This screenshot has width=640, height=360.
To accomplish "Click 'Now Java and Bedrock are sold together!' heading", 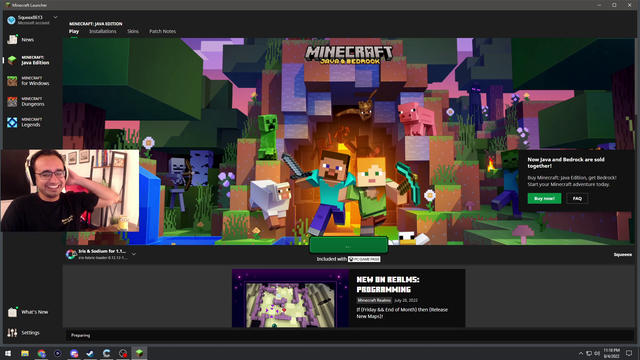I will (566, 163).
